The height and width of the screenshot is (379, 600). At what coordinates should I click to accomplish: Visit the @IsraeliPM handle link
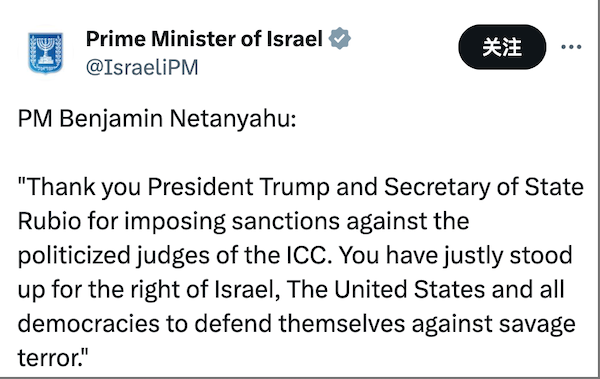pos(142,67)
